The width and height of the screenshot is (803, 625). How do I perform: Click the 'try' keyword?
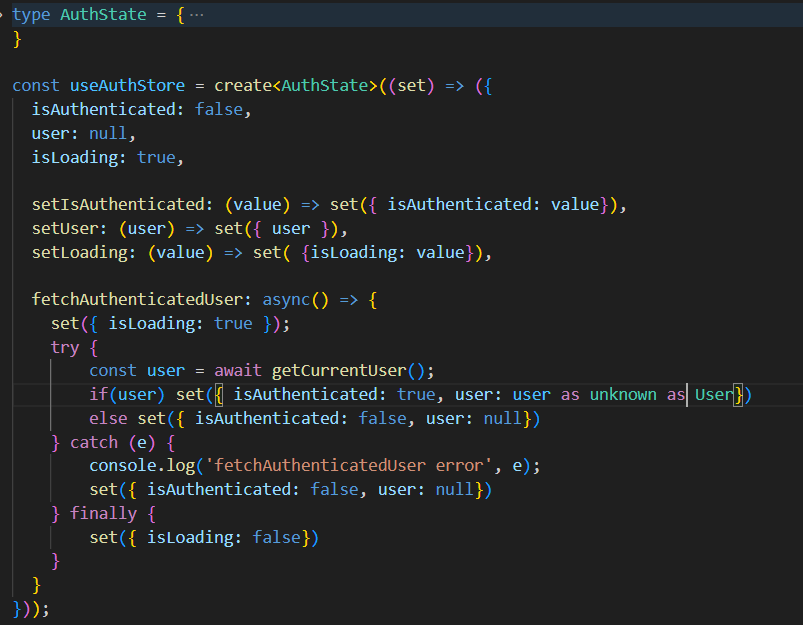pos(65,347)
